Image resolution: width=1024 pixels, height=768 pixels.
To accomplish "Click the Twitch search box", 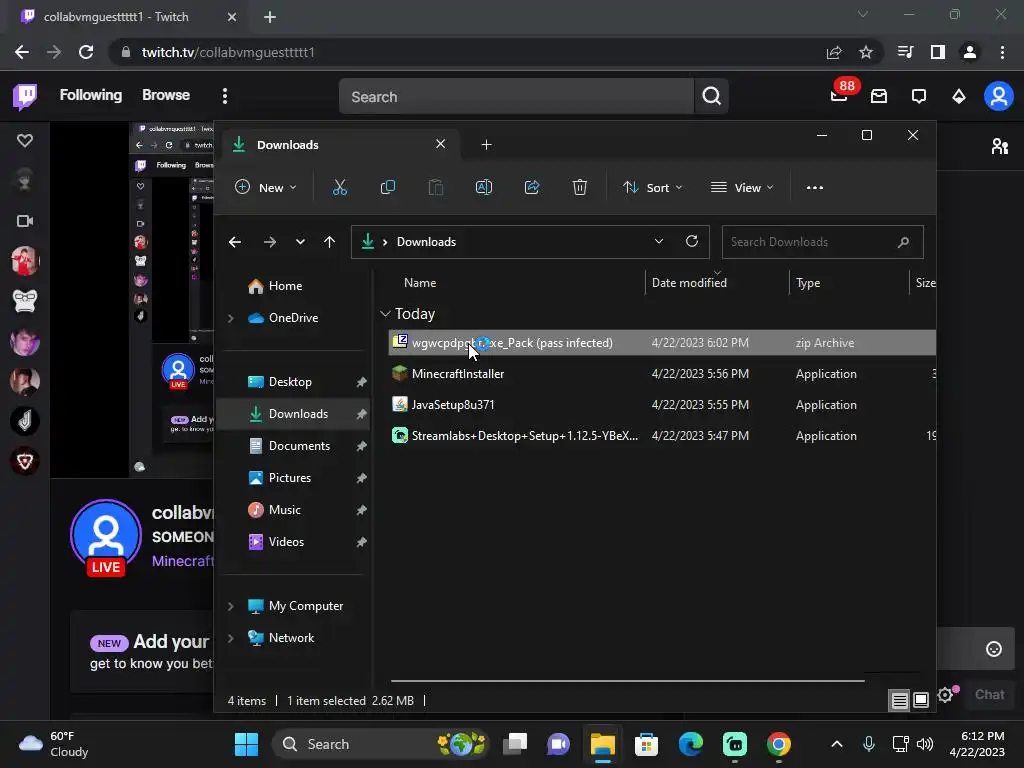I will click(516, 97).
